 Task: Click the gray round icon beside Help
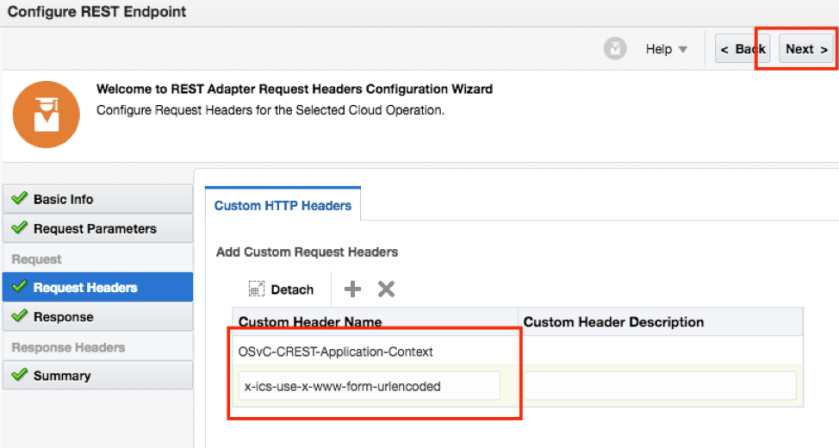(x=615, y=49)
